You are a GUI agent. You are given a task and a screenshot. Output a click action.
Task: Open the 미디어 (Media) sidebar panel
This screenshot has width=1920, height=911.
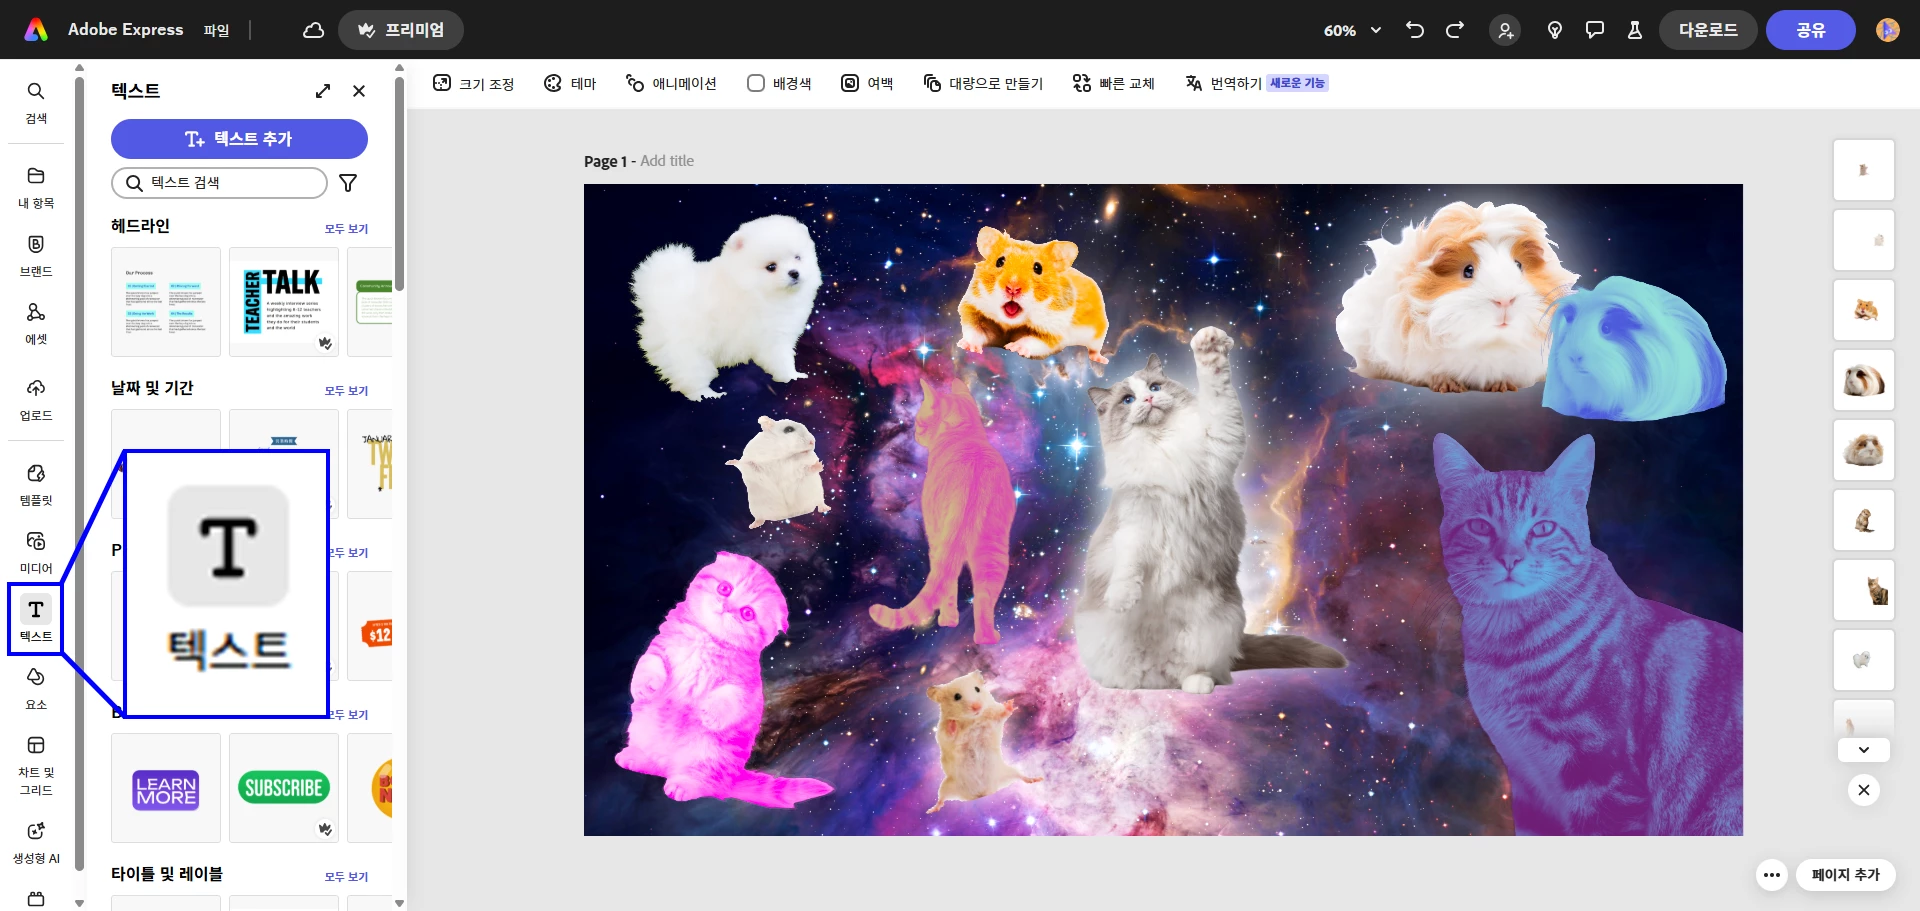[36, 552]
